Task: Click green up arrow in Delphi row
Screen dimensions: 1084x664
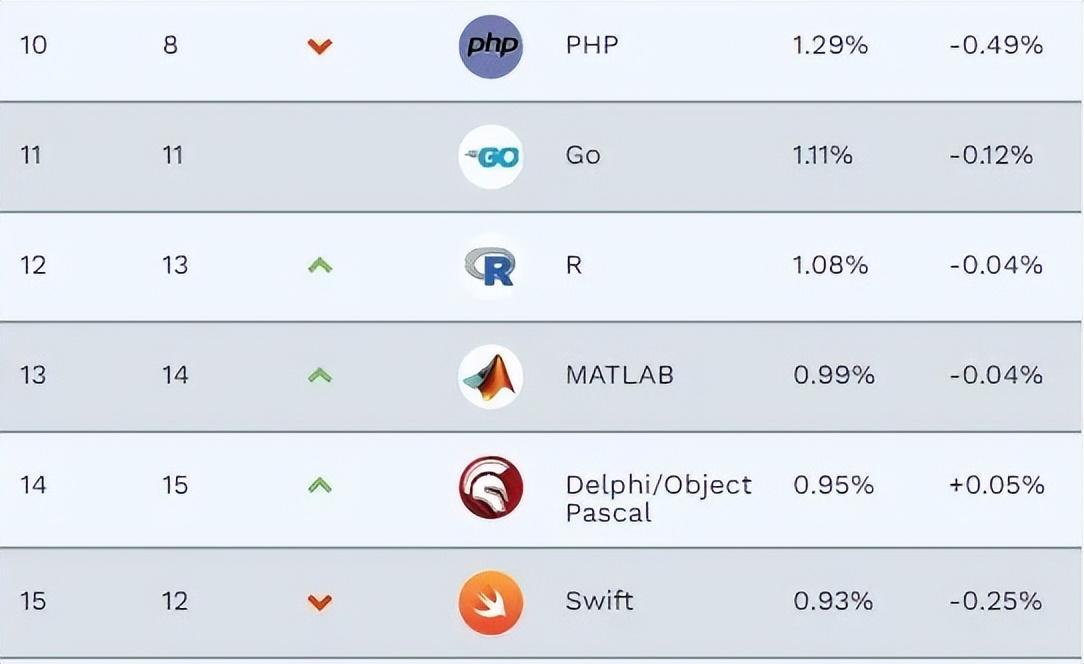Action: coord(320,486)
